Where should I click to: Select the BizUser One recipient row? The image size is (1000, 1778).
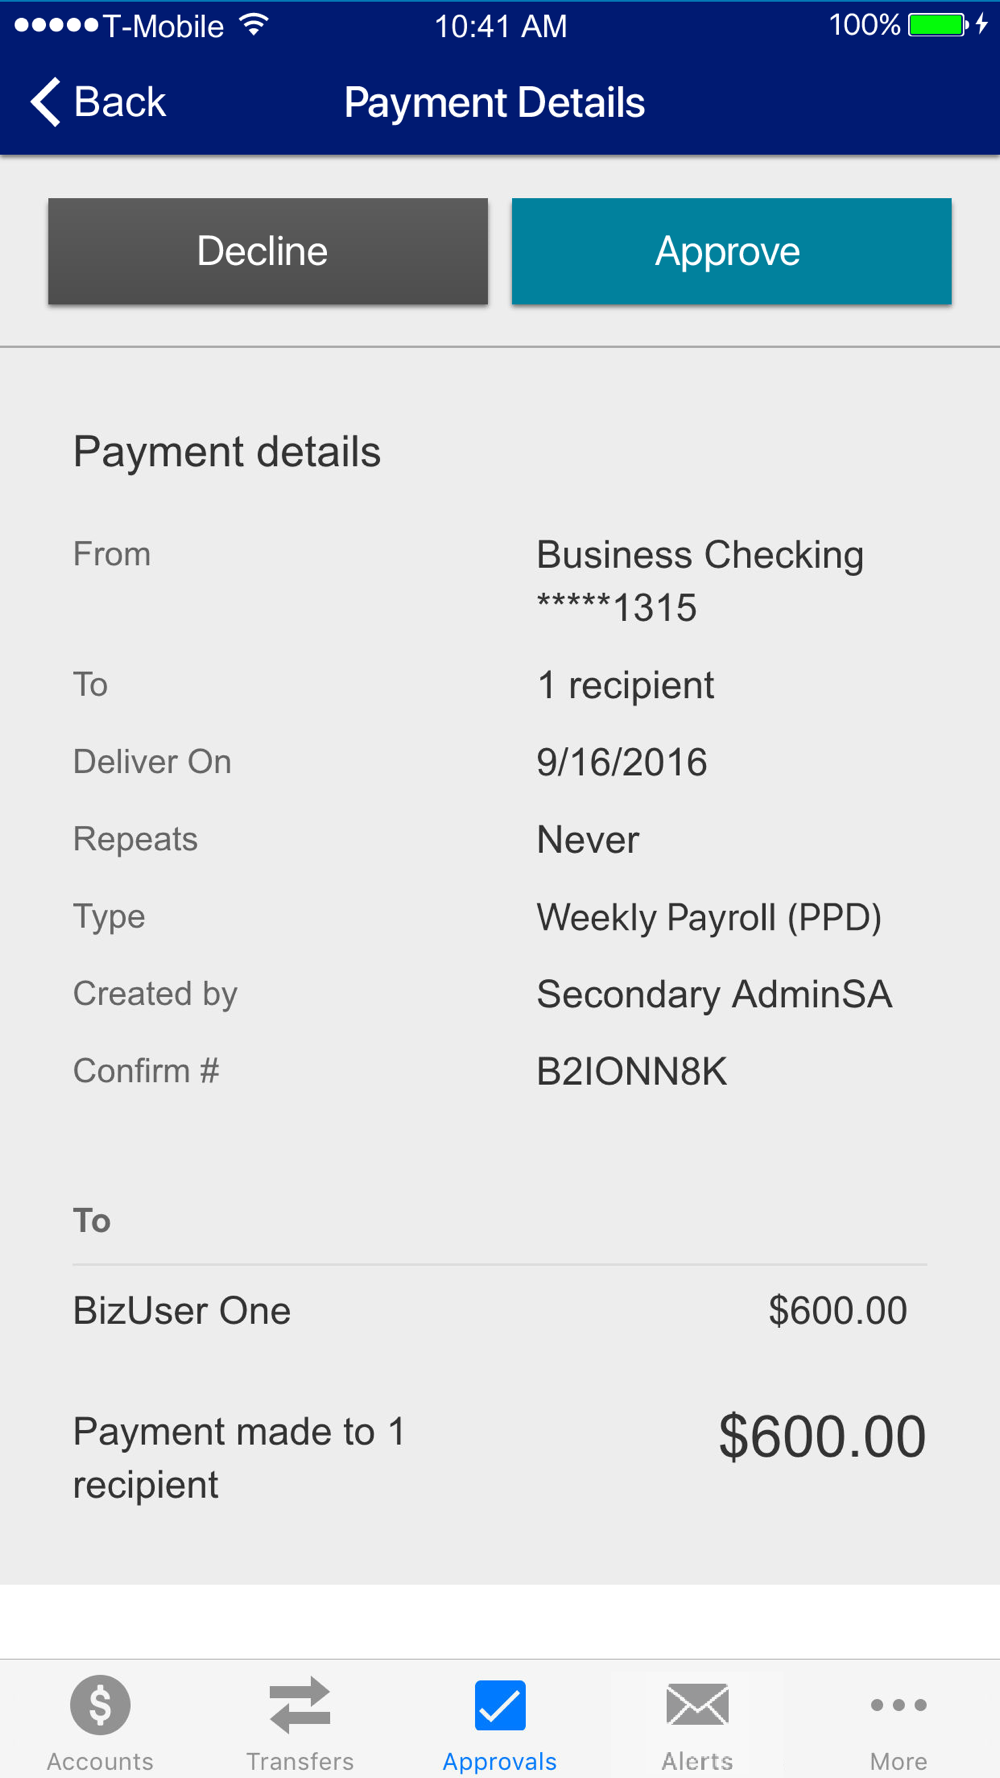pyautogui.click(x=500, y=1311)
